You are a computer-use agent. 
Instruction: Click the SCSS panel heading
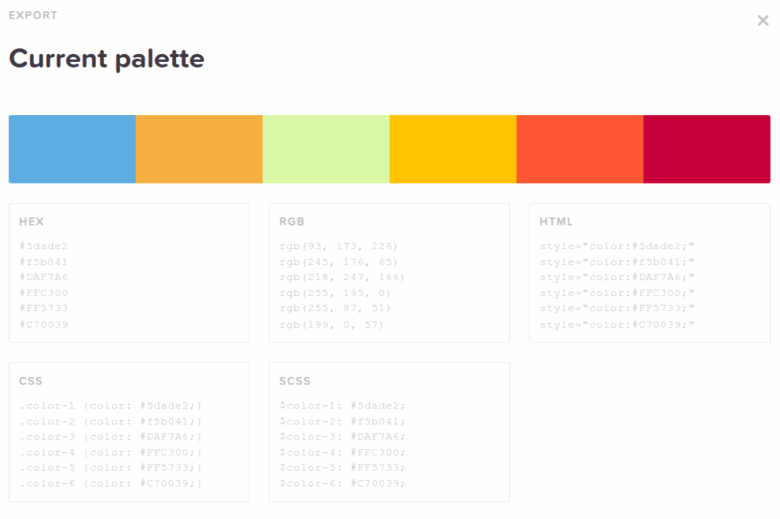pos(295,381)
